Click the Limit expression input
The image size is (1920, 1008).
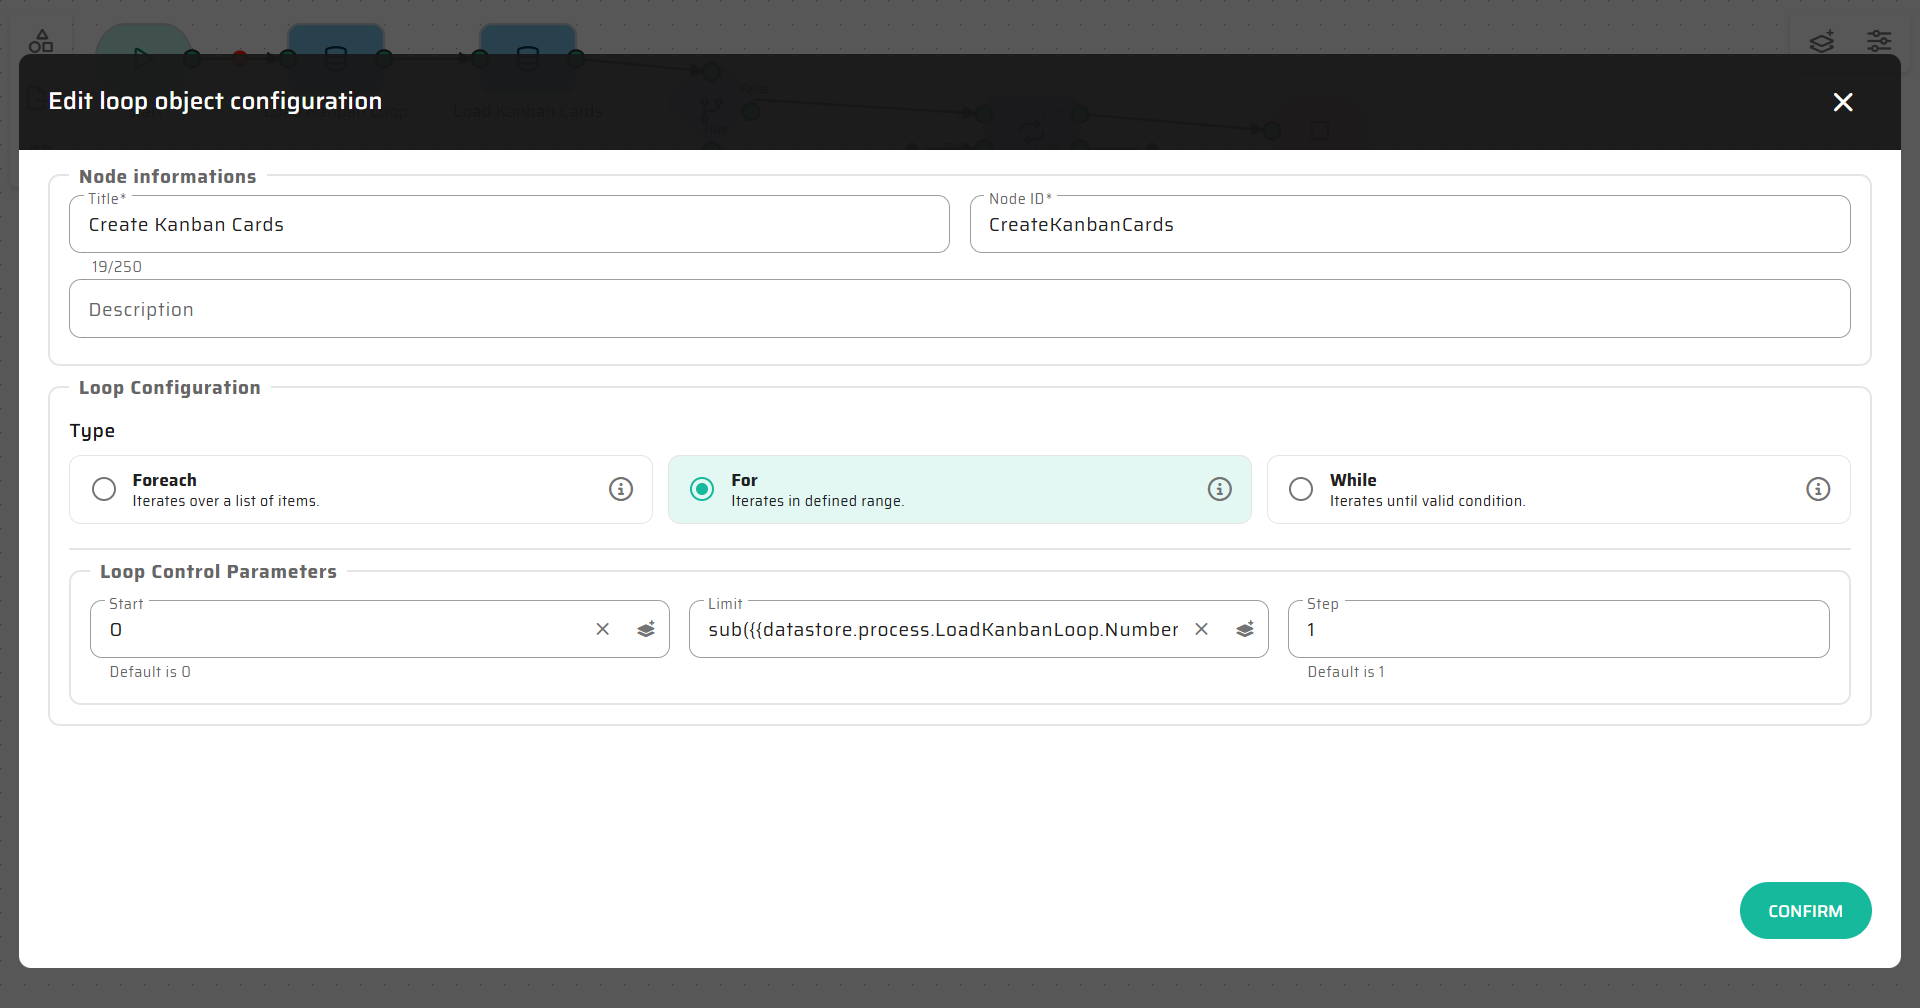coord(942,630)
